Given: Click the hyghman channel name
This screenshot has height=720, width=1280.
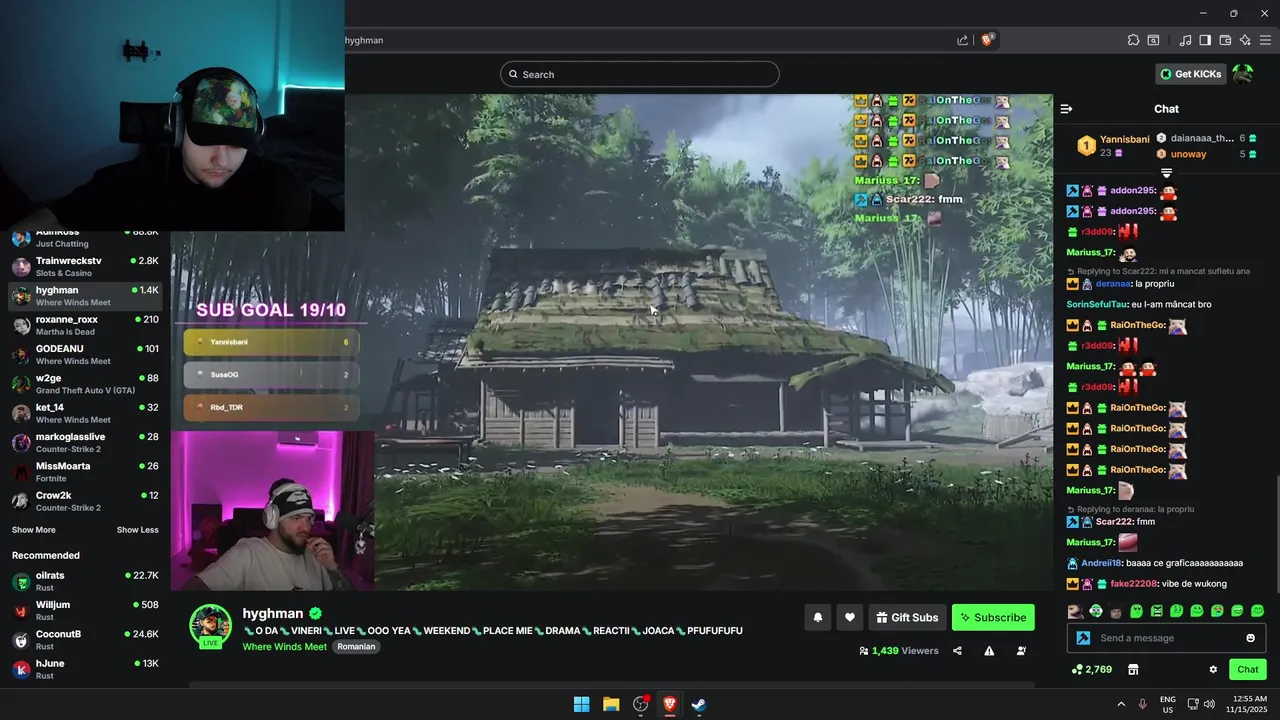Looking at the screenshot, I should point(273,613).
